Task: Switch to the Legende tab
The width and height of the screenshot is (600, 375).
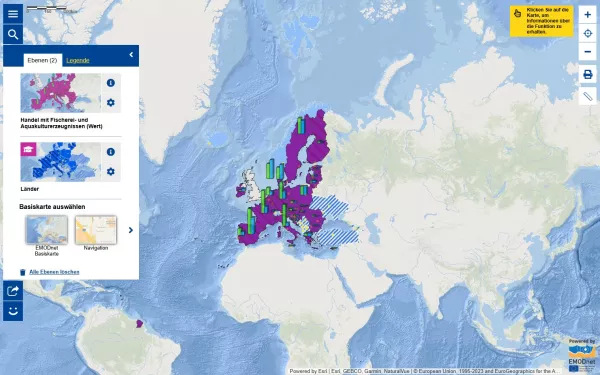Action: pyautogui.click(x=78, y=60)
